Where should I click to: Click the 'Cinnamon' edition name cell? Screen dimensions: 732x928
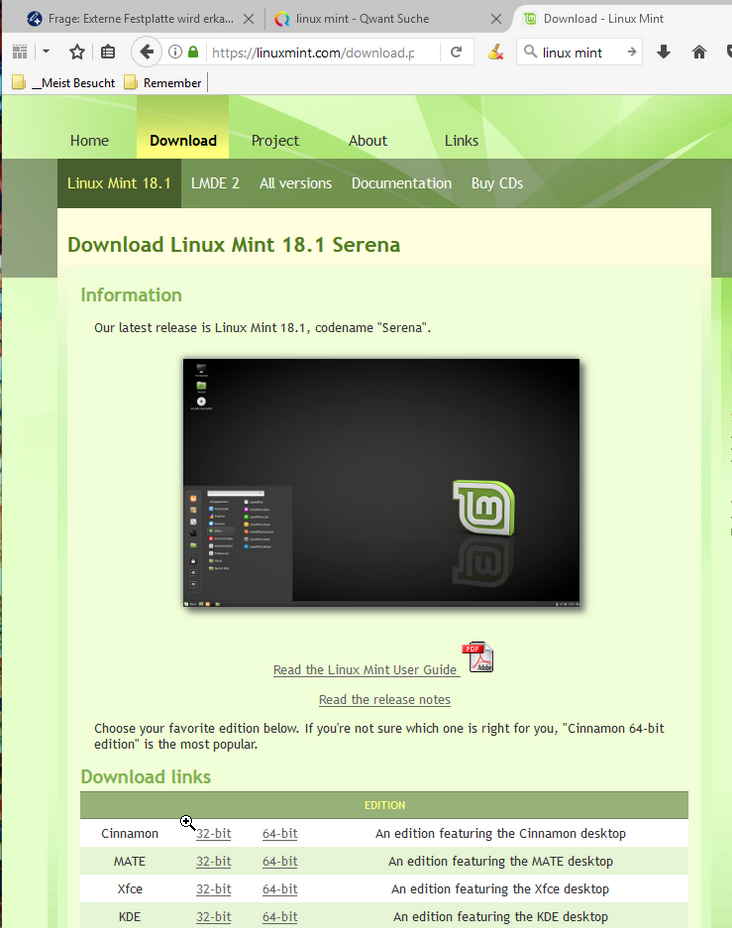[130, 833]
